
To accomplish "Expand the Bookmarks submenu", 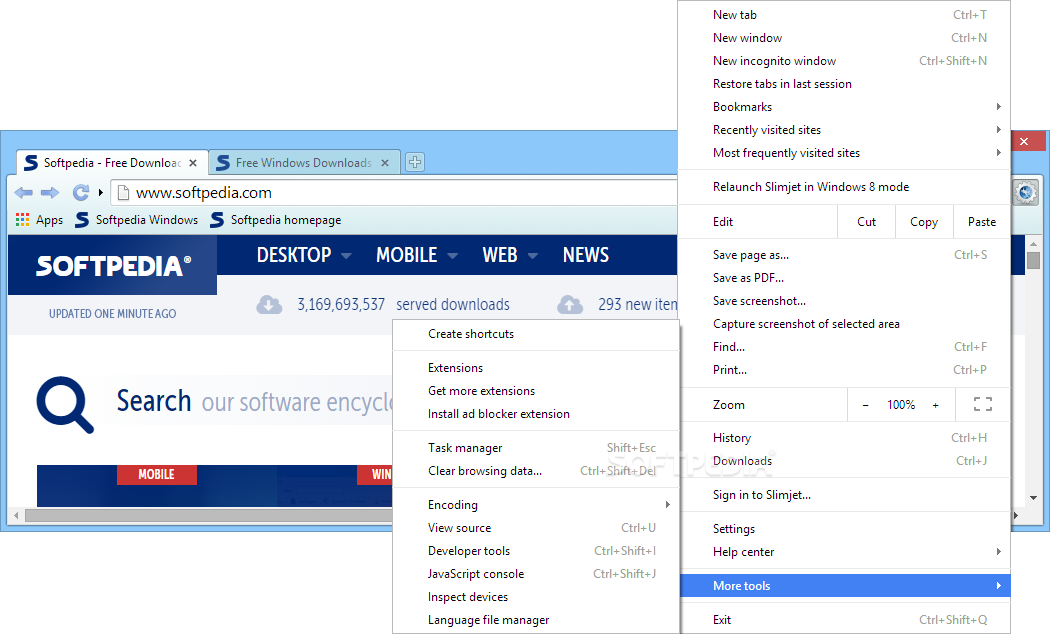I will point(844,106).
